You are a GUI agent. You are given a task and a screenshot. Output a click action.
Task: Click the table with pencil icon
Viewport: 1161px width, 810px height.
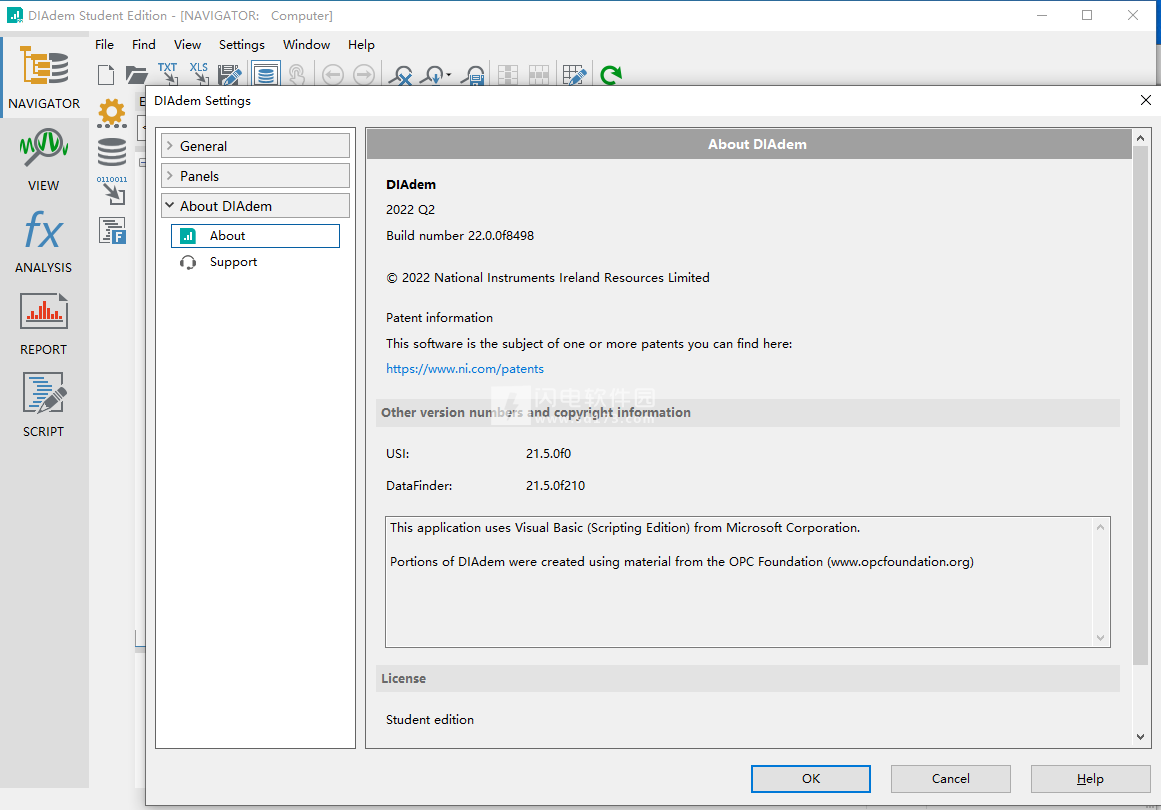point(575,75)
